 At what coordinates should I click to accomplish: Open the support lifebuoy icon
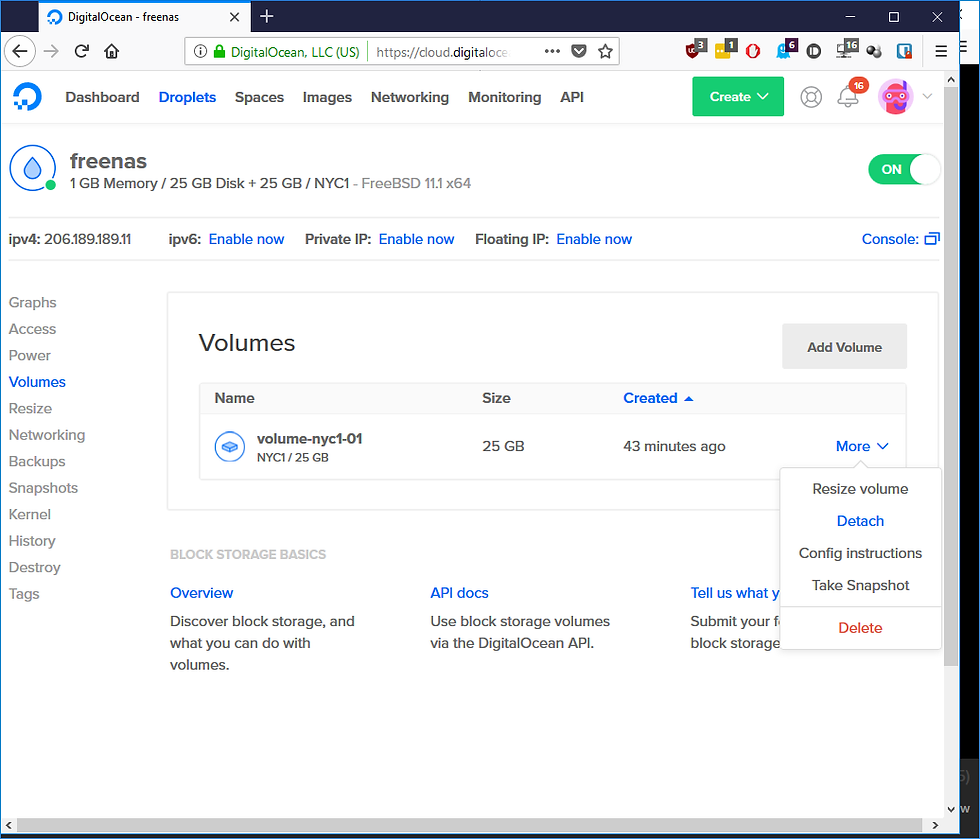point(811,97)
